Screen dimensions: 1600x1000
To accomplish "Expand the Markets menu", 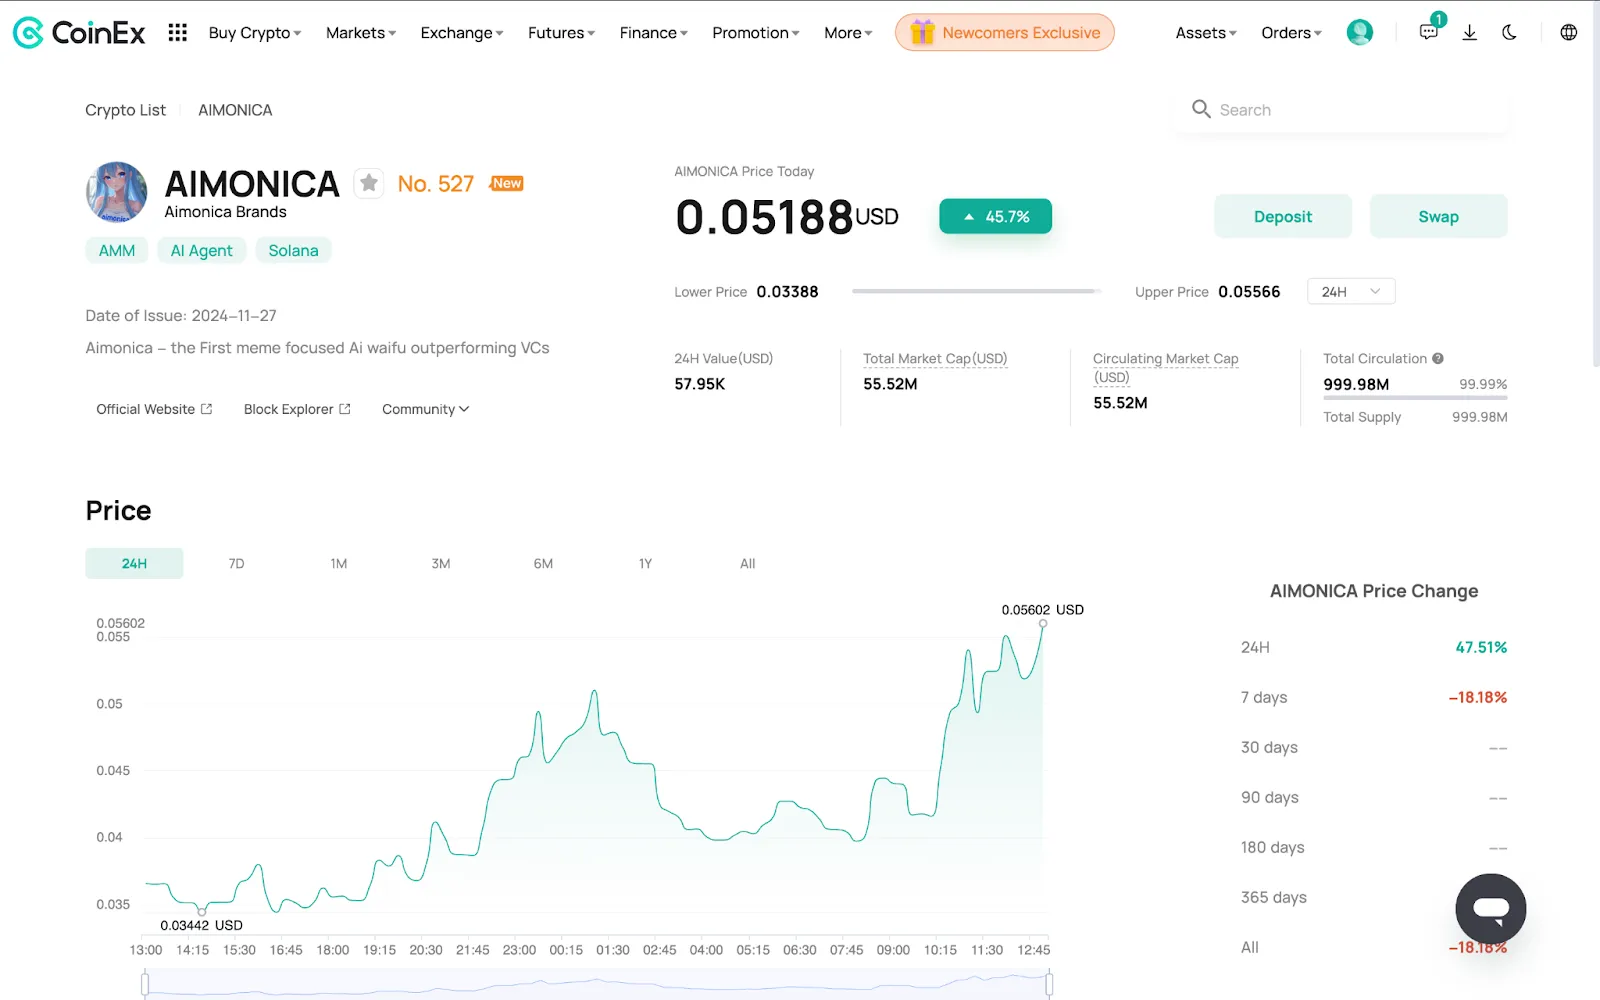I will click(361, 33).
